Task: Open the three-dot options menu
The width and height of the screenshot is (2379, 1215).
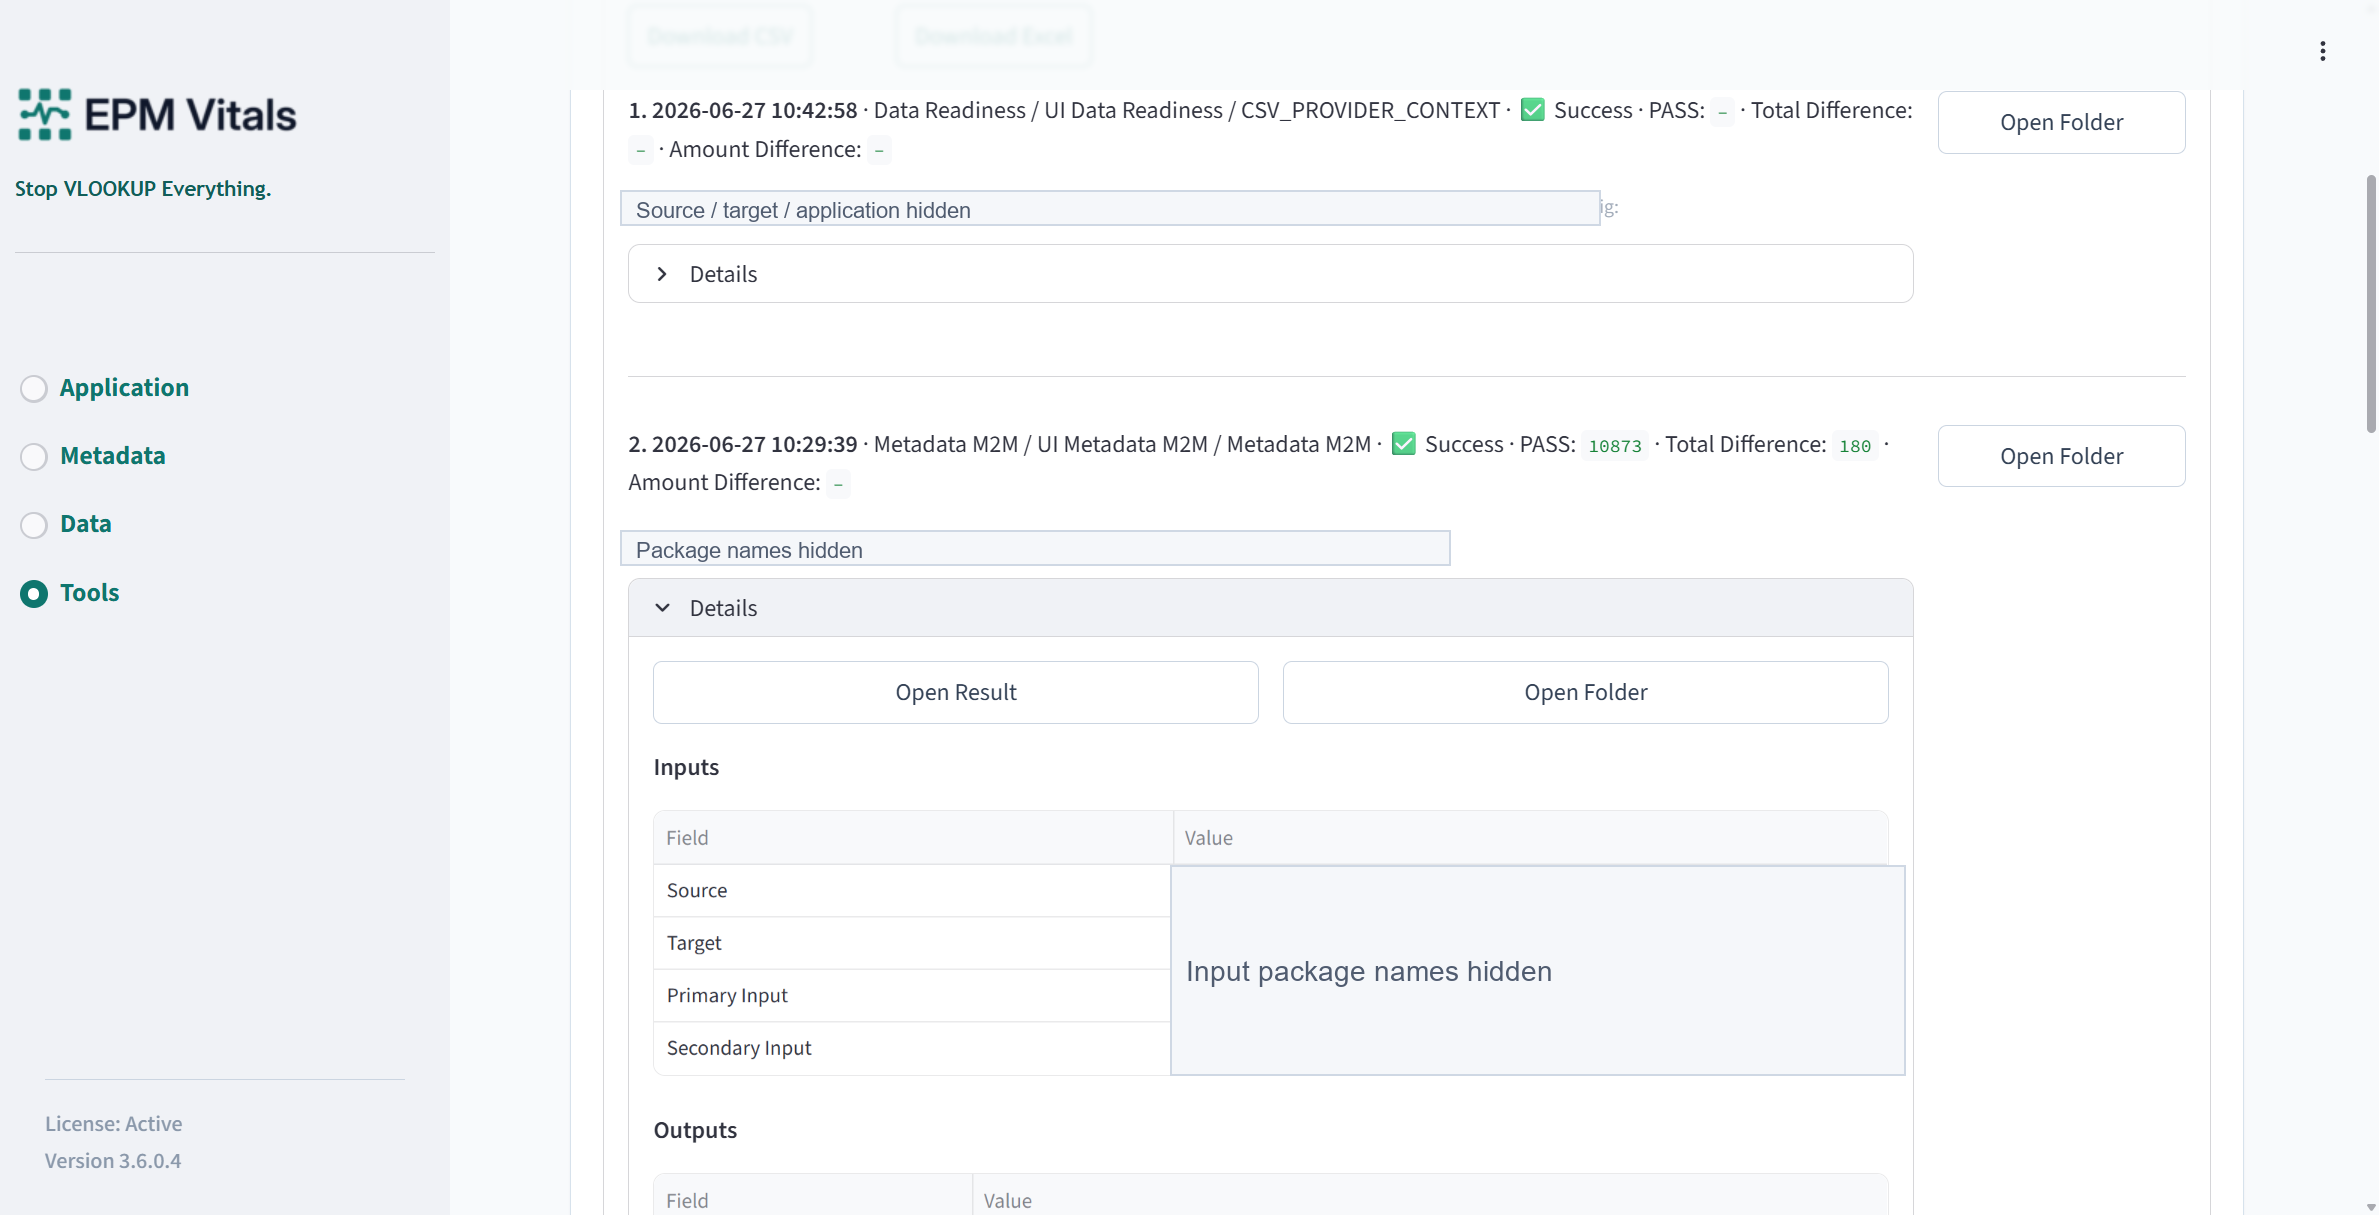Action: [2322, 51]
